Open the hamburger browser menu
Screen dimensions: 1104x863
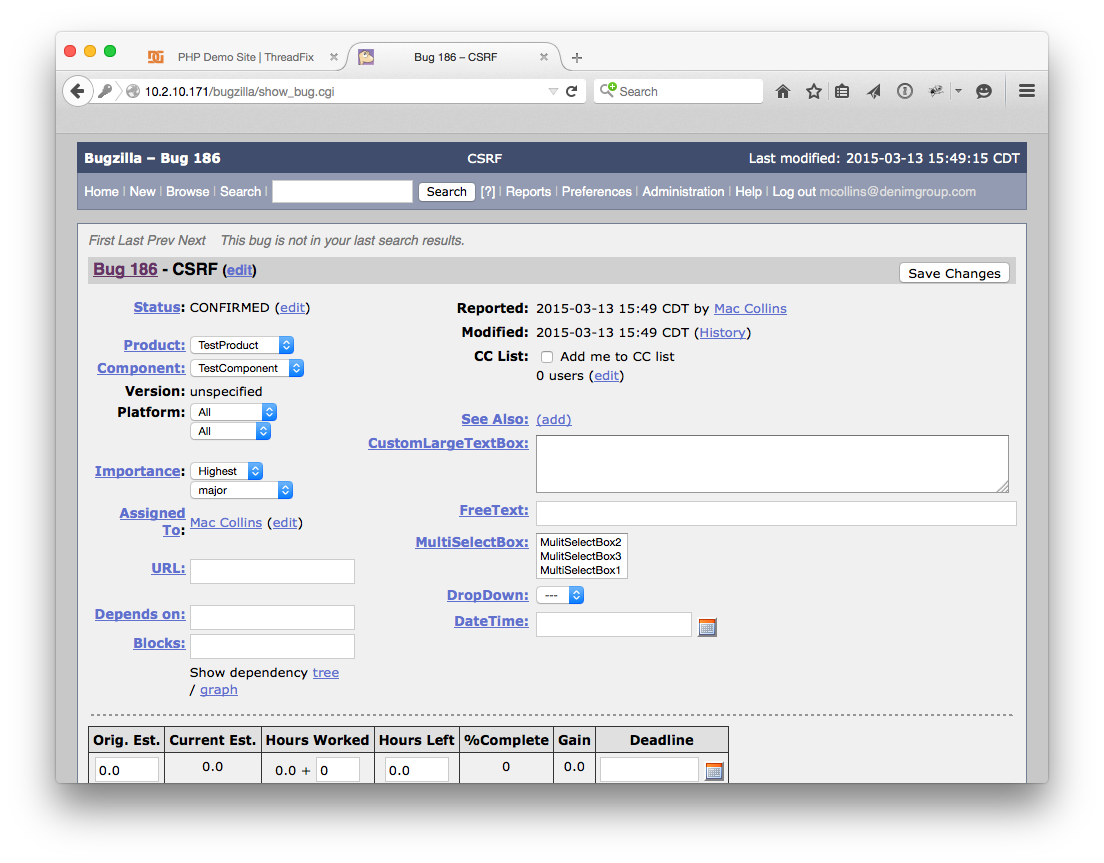pyautogui.click(x=1027, y=91)
